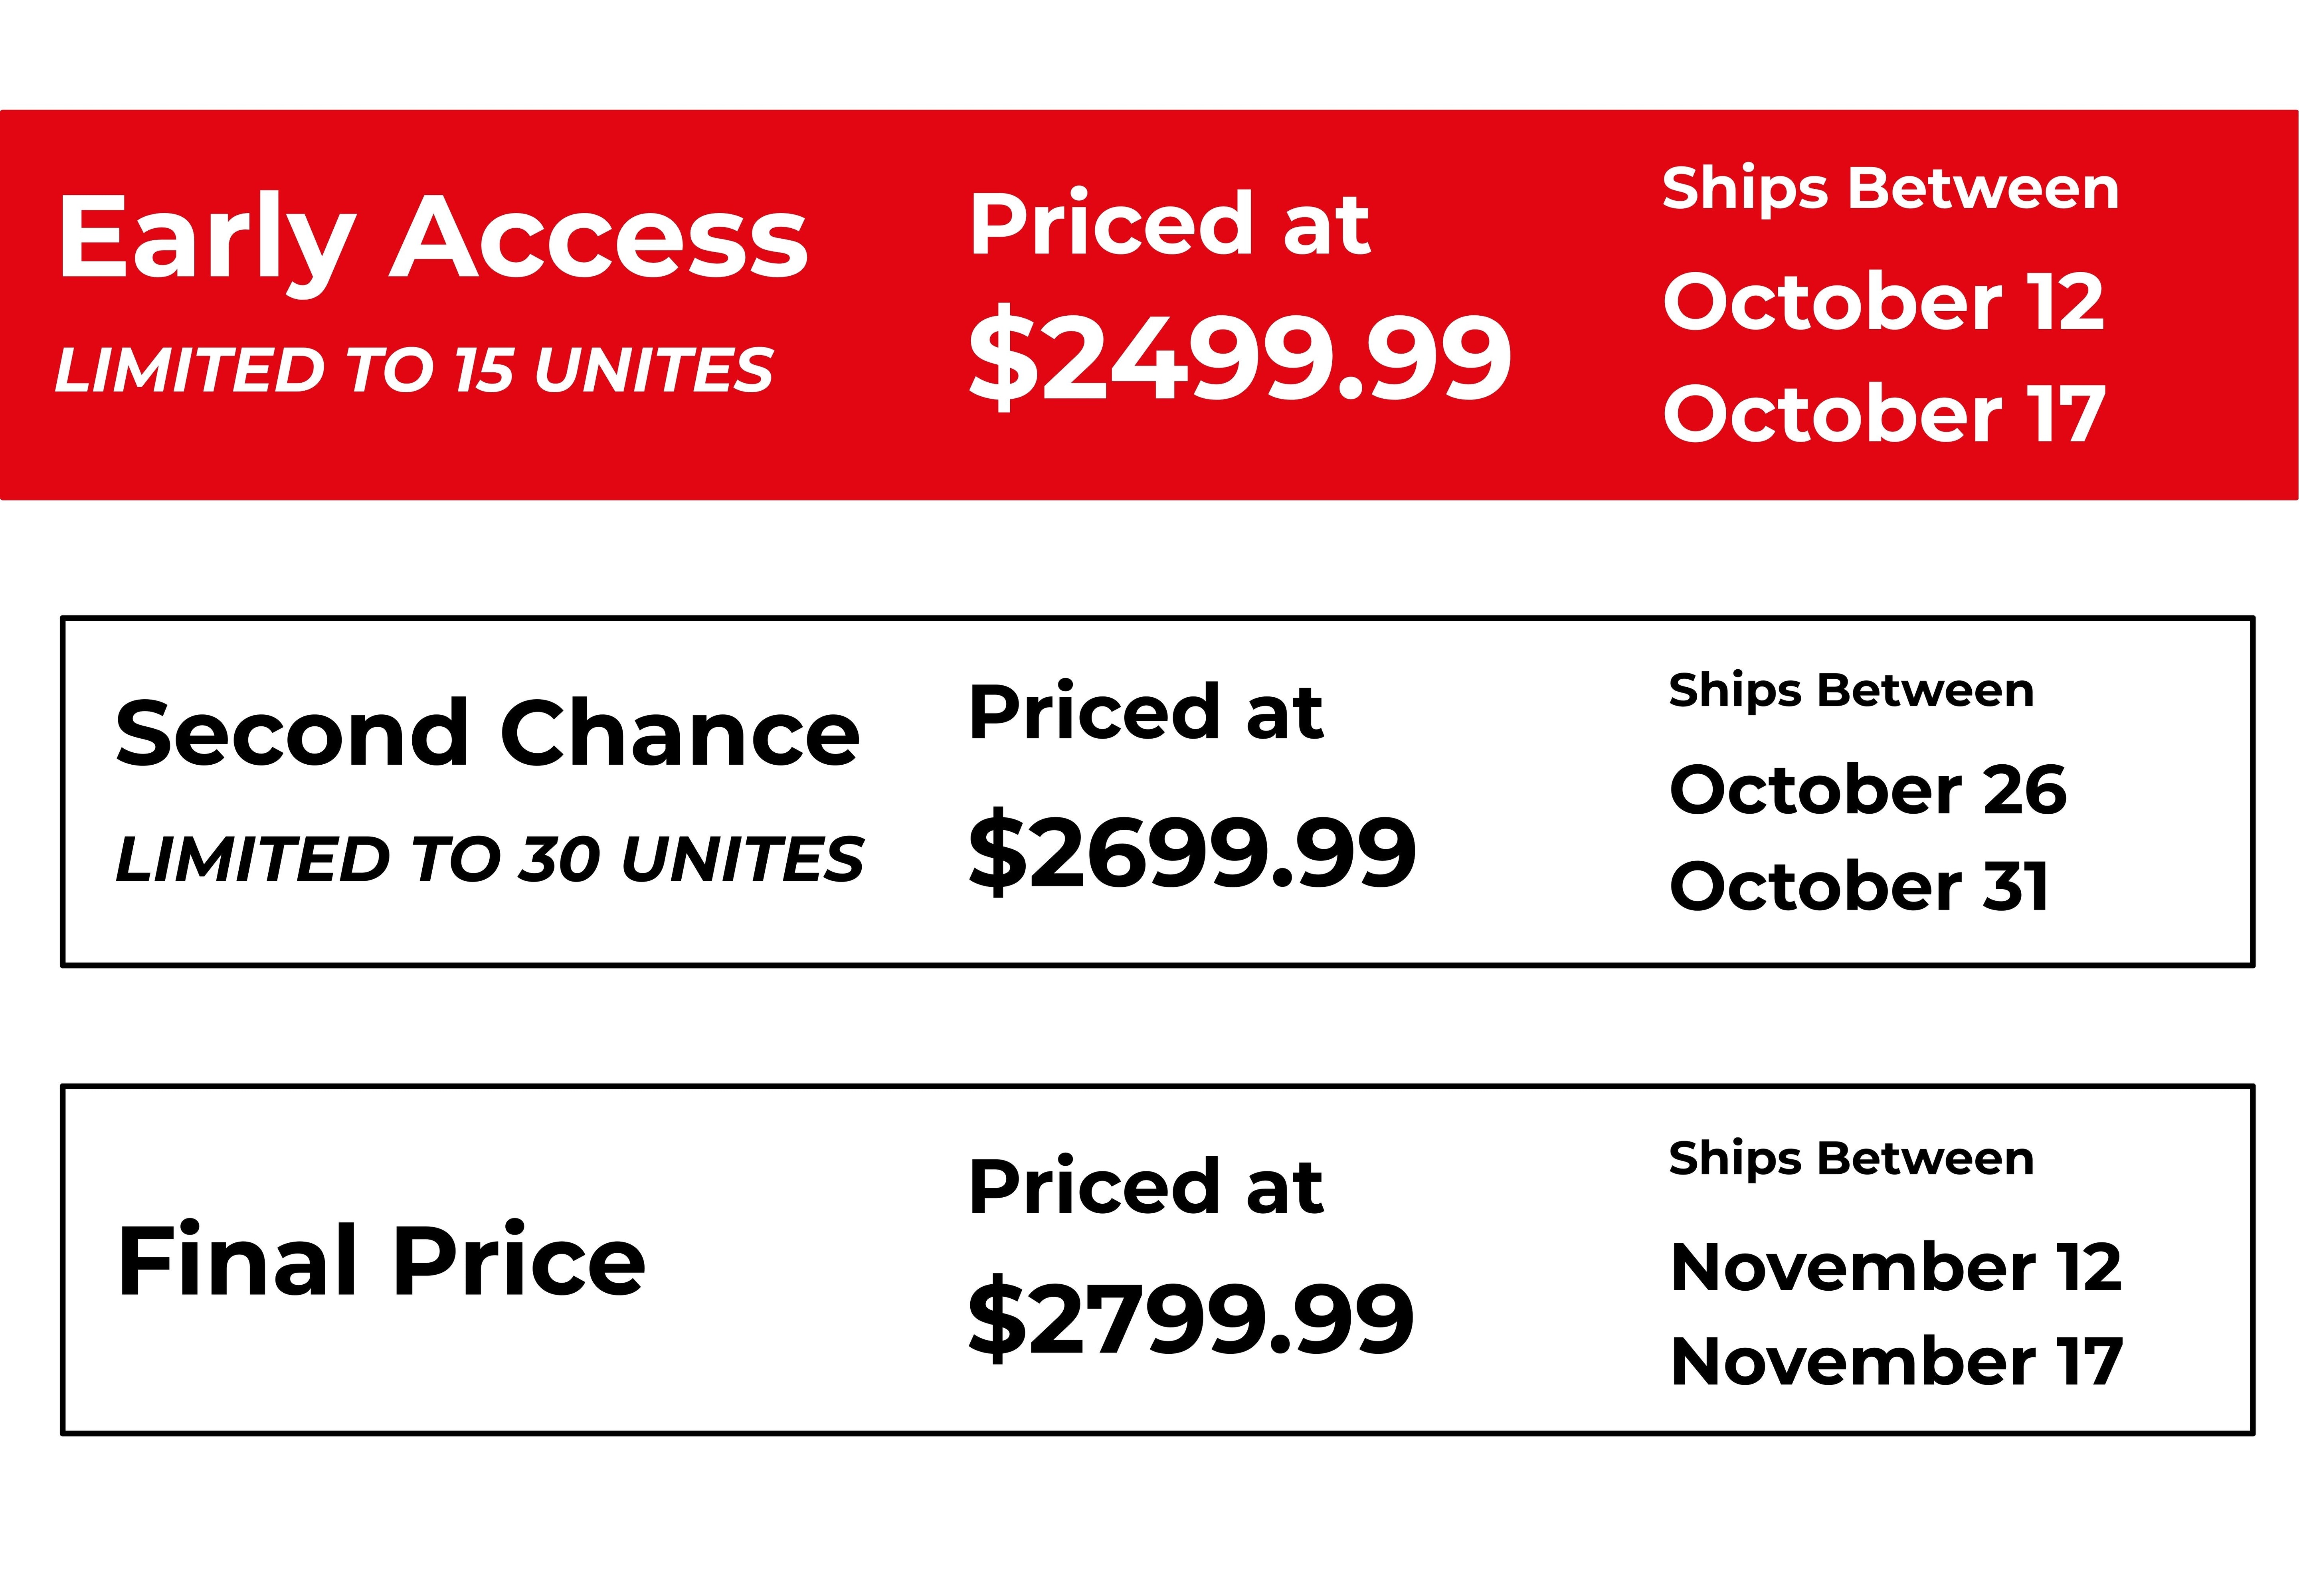Click 'LIMITED TO 15 UNITES' text
The width and height of the screenshot is (2299, 1596).
click(414, 370)
